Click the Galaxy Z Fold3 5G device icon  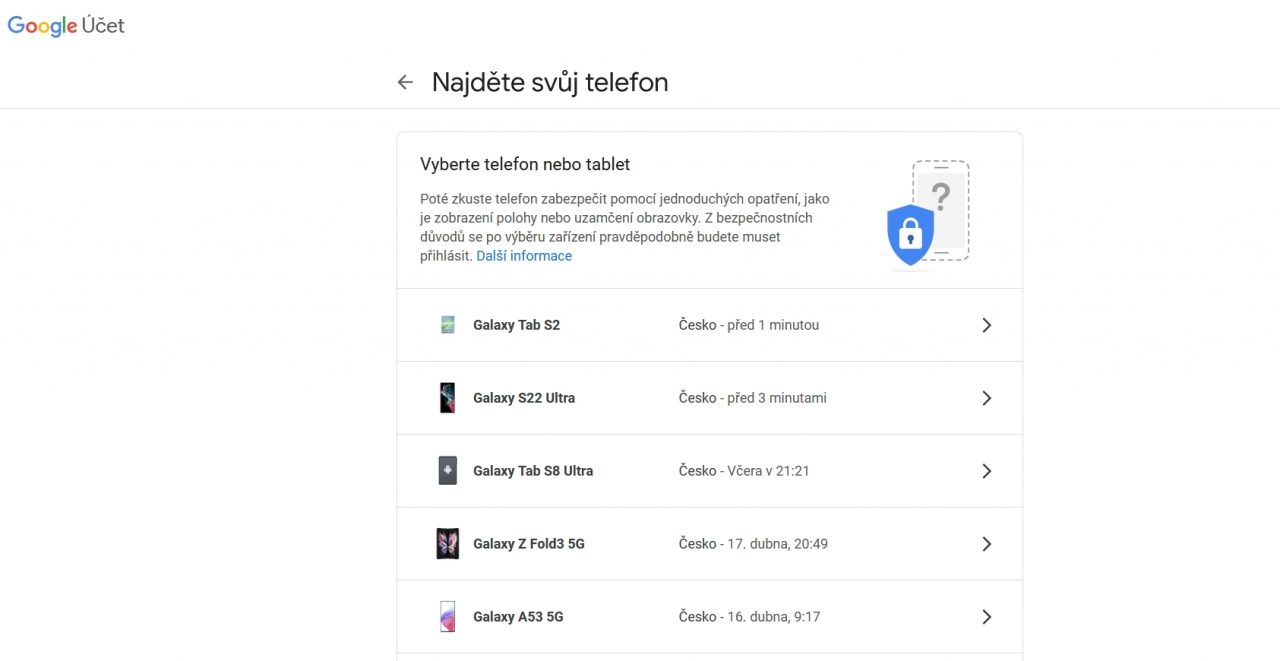(448, 544)
